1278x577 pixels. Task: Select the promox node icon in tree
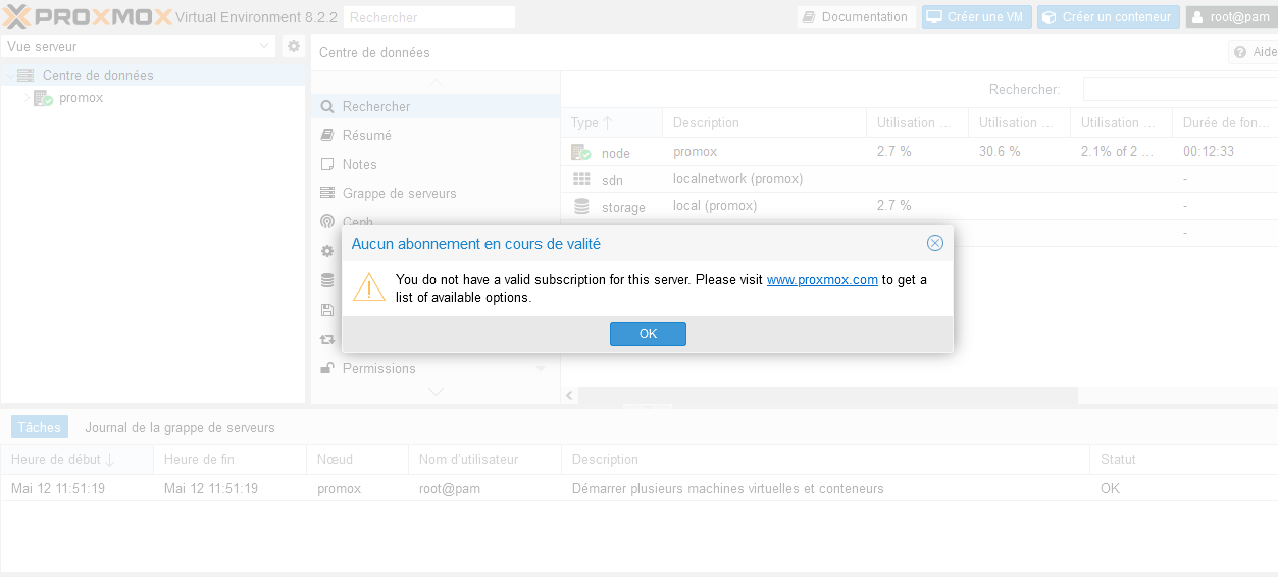43,98
